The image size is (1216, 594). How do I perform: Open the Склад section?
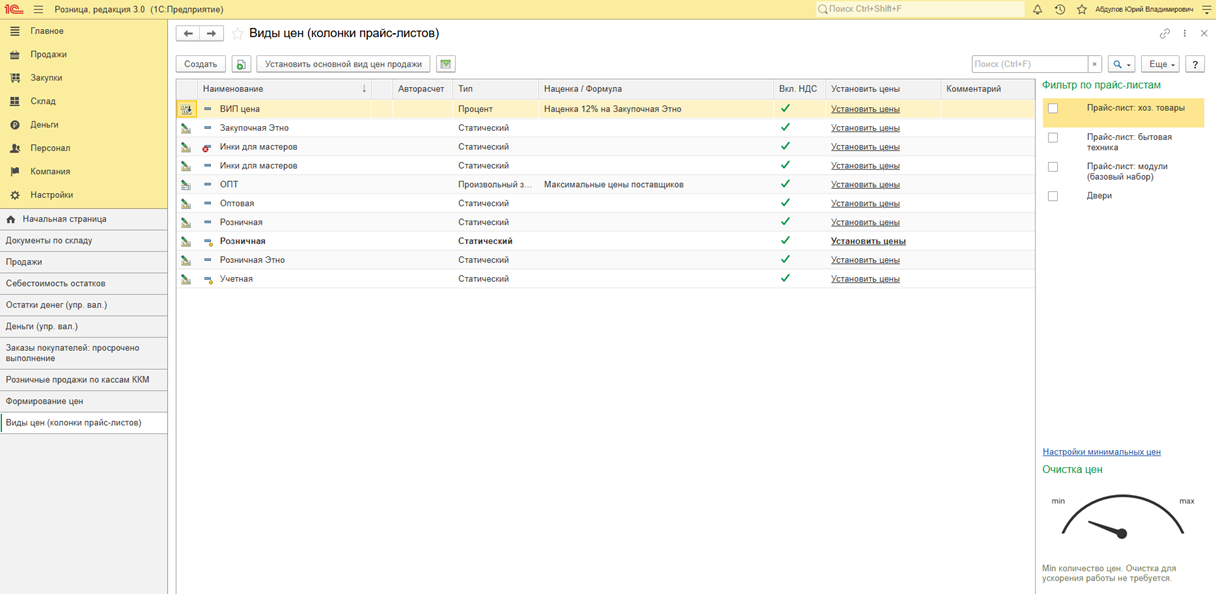(x=42, y=101)
